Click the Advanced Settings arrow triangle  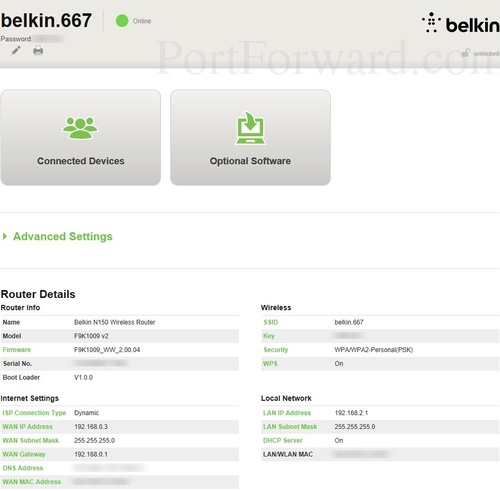[5, 236]
